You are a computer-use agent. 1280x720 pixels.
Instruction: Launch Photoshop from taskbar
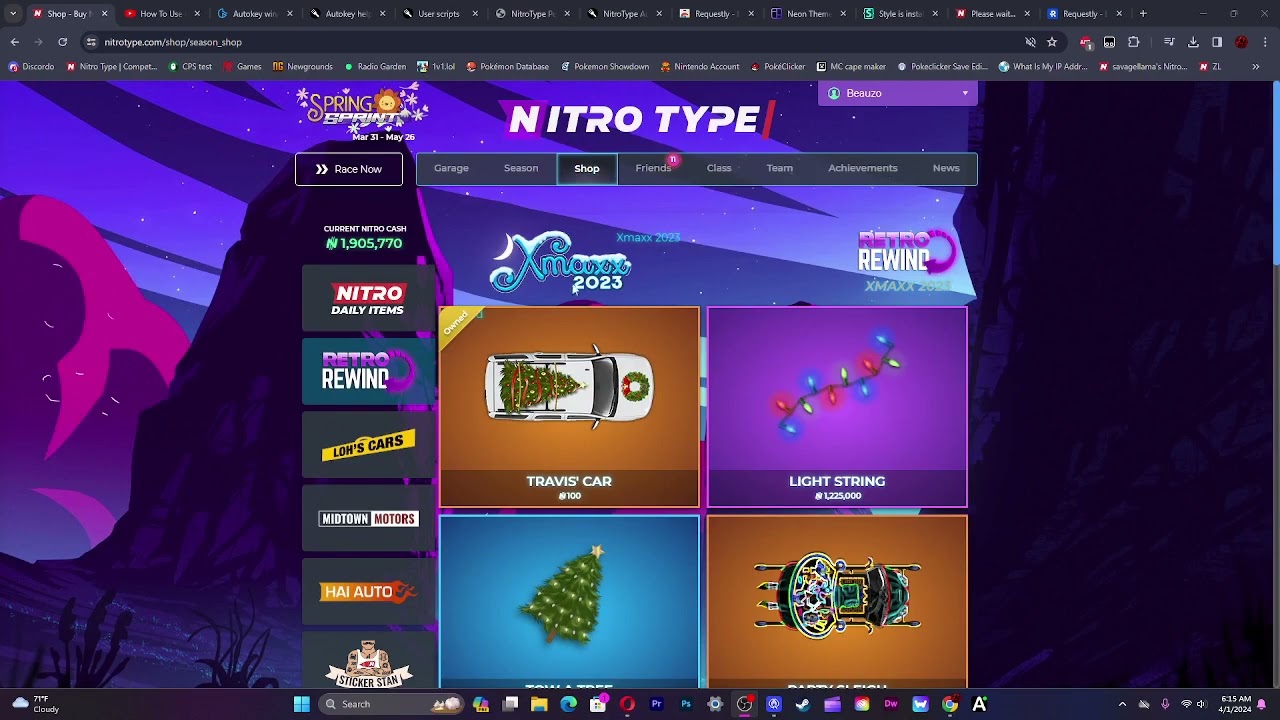click(x=686, y=704)
